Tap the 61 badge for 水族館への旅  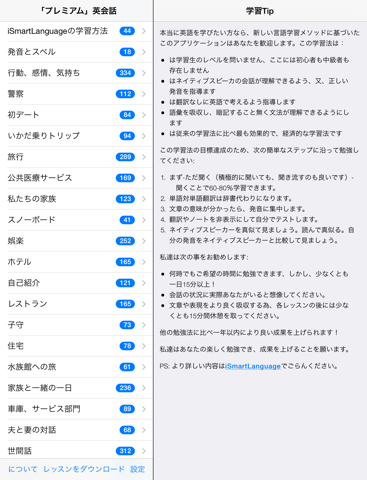pos(127,367)
